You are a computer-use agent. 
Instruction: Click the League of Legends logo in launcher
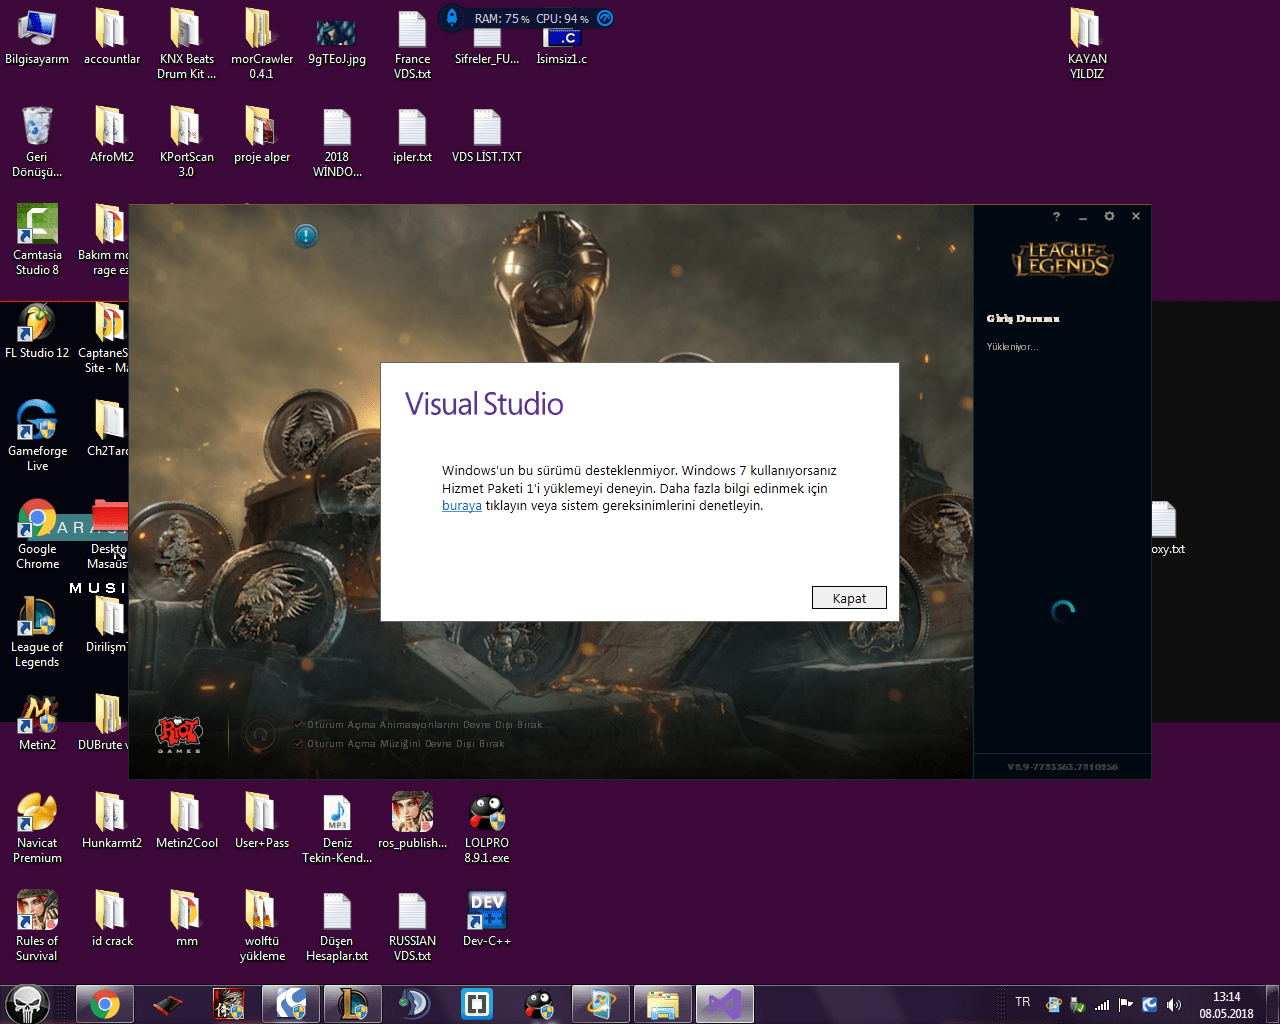pos(1062,260)
